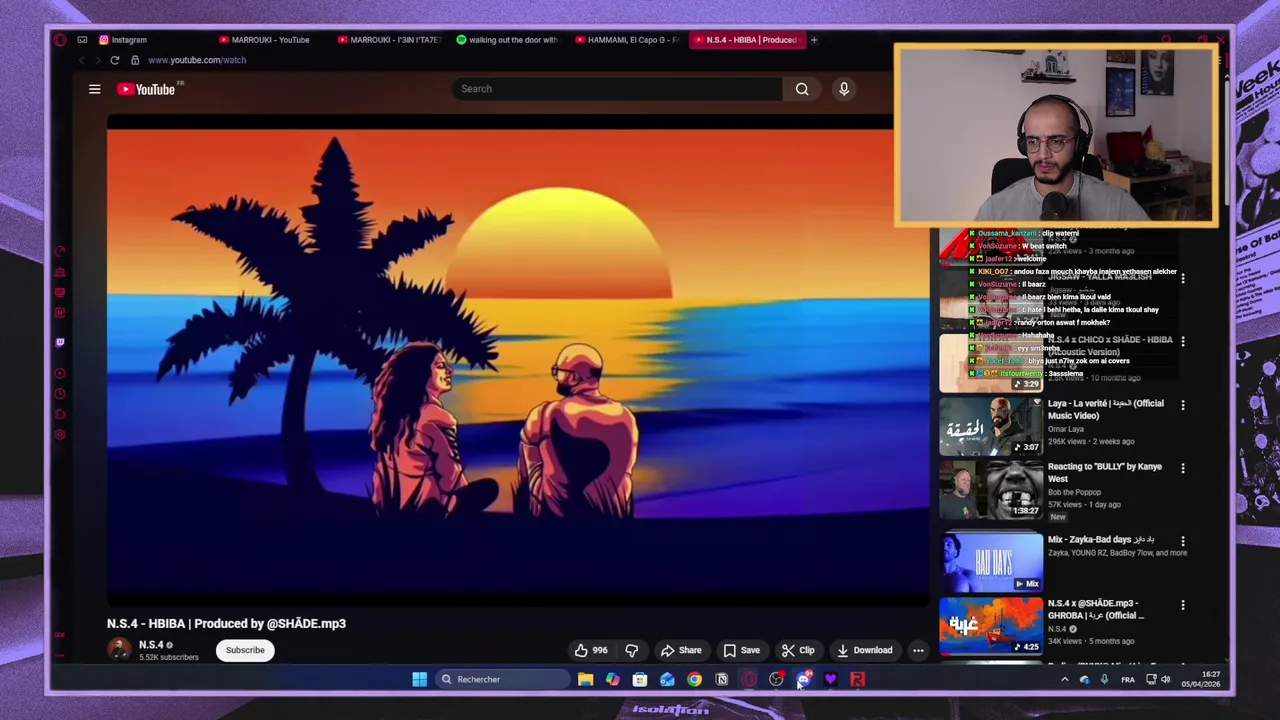Image resolution: width=1280 pixels, height=720 pixels.
Task: Open more actions ellipsis below the video
Action: 918,650
